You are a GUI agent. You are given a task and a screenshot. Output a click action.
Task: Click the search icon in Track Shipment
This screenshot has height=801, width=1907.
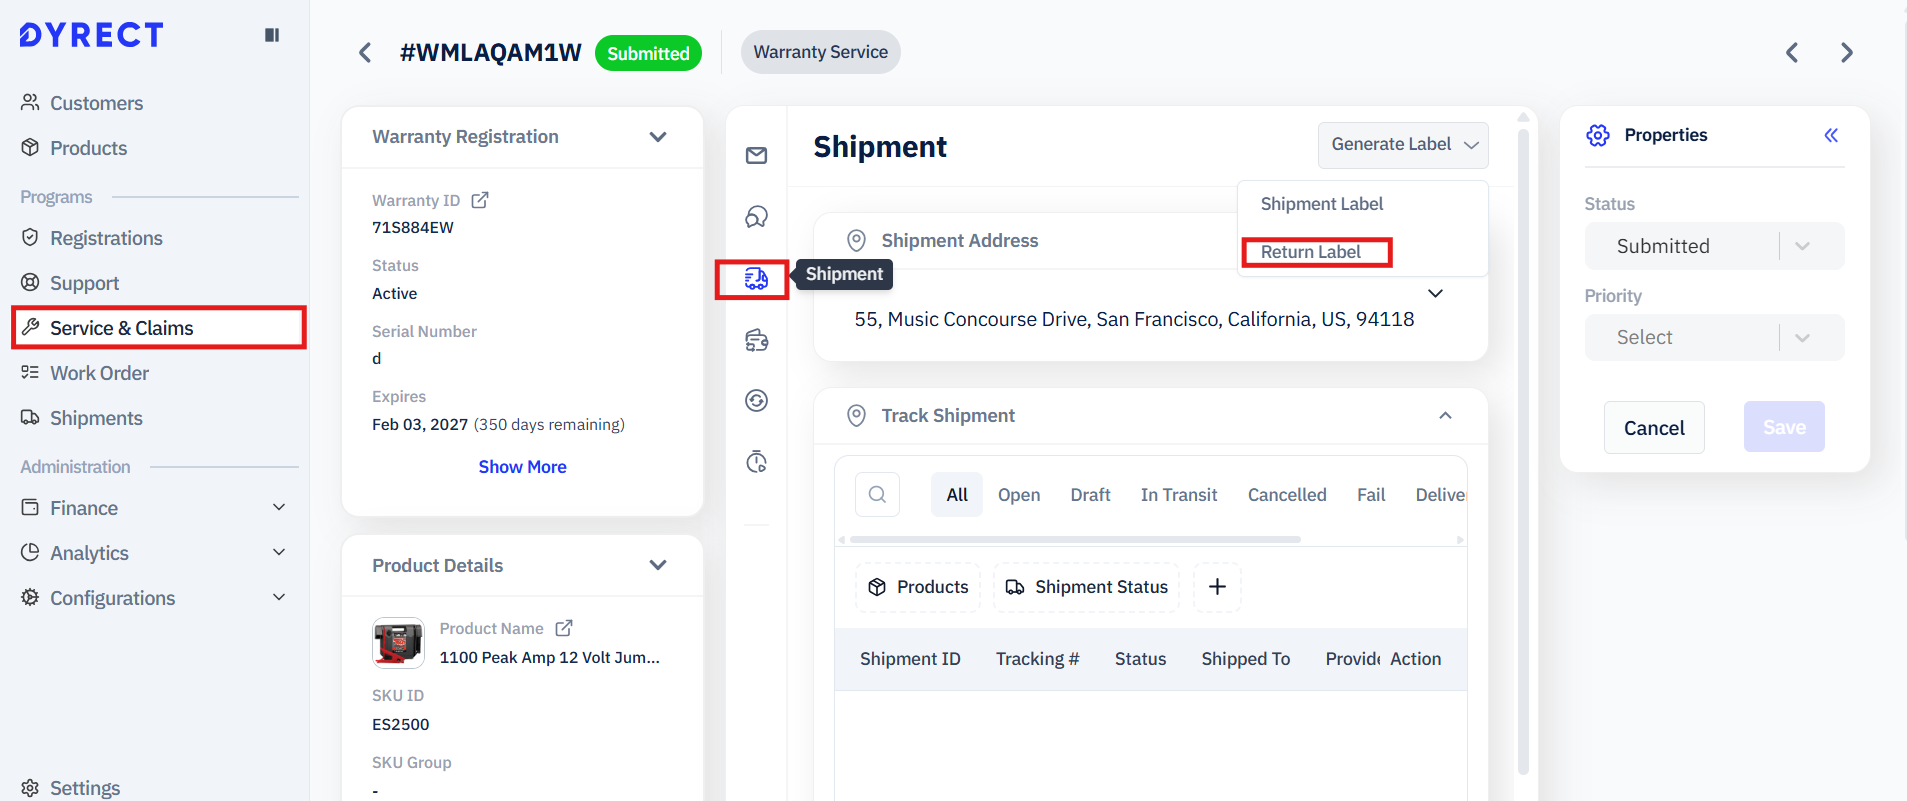(x=877, y=494)
